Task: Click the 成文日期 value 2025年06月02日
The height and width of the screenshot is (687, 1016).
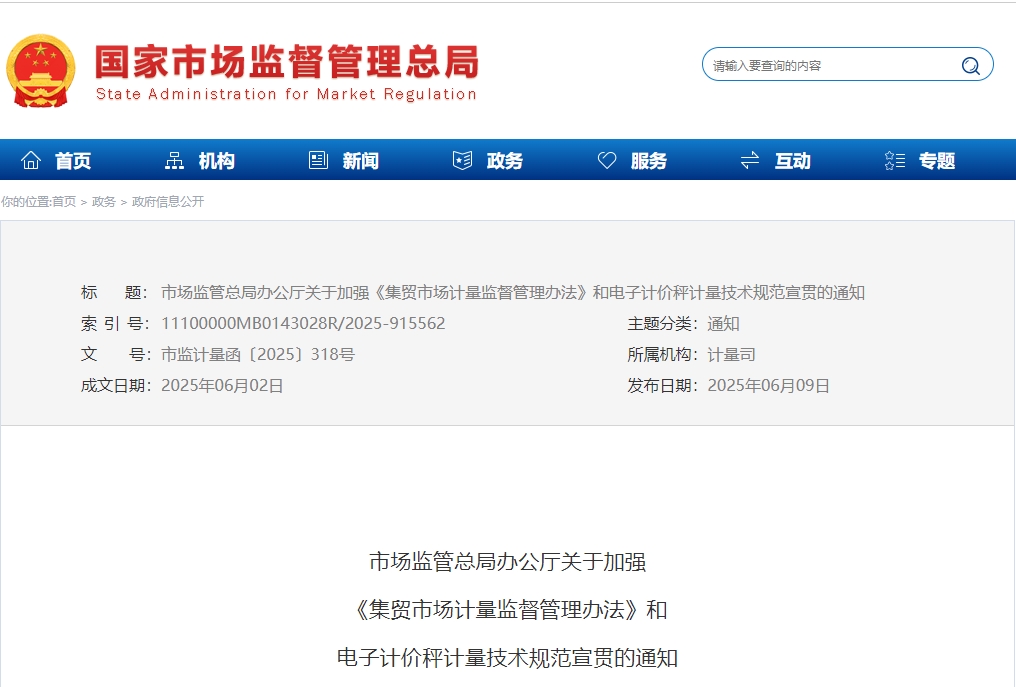Action: coord(222,386)
